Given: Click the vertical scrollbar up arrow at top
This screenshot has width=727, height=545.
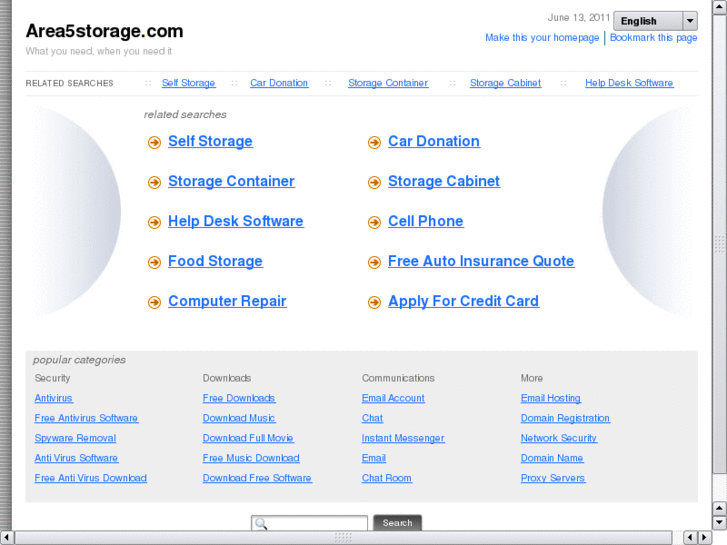Looking at the screenshot, I should pos(720,7).
